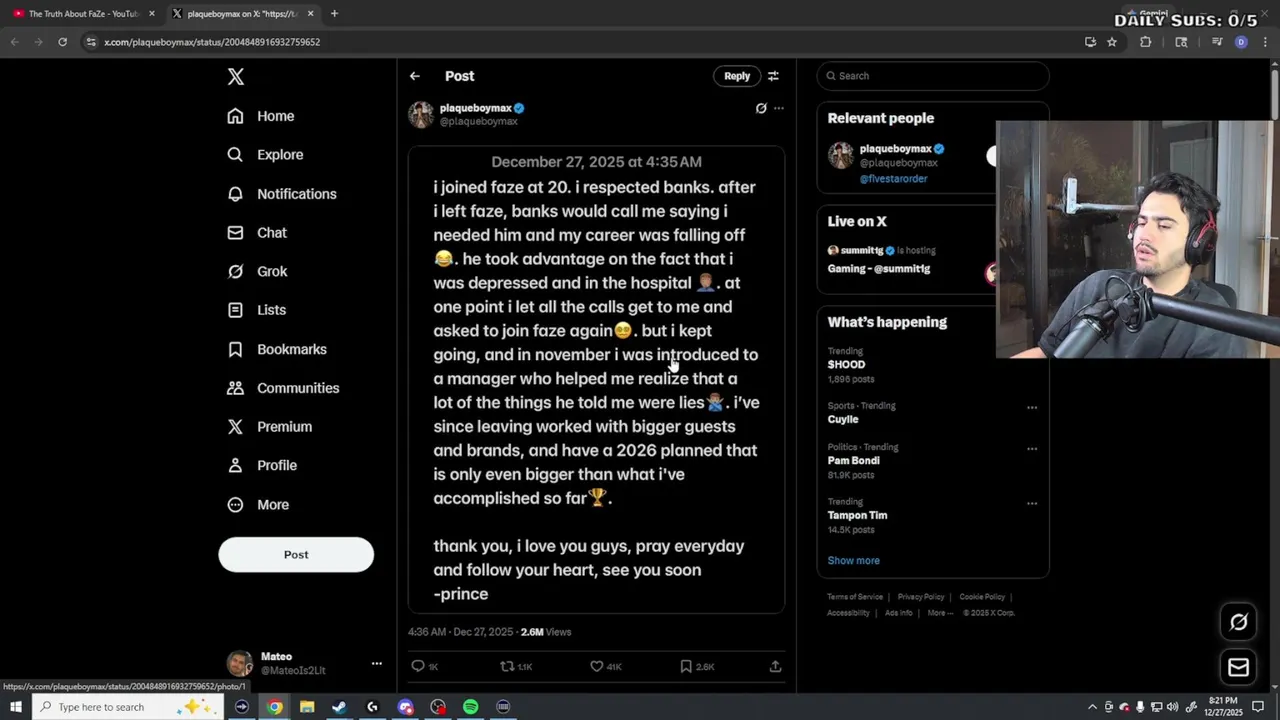Image resolution: width=1280 pixels, height=720 pixels.
Task: Switch to The Truth About FaZe tab
Action: pos(83,14)
